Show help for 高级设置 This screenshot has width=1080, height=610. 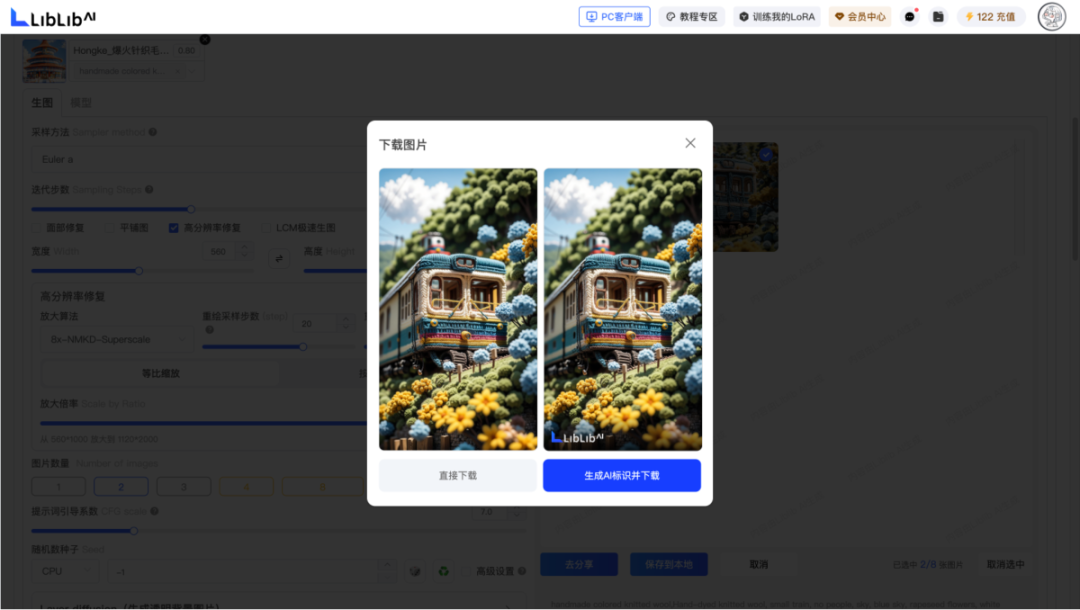click(522, 571)
